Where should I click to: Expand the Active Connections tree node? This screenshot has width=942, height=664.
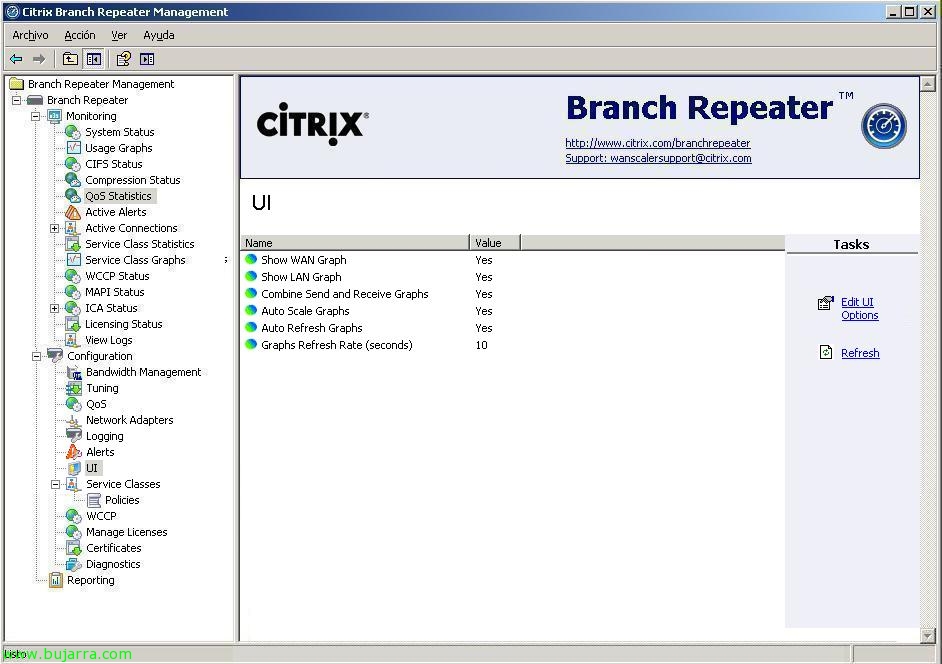click(x=55, y=228)
